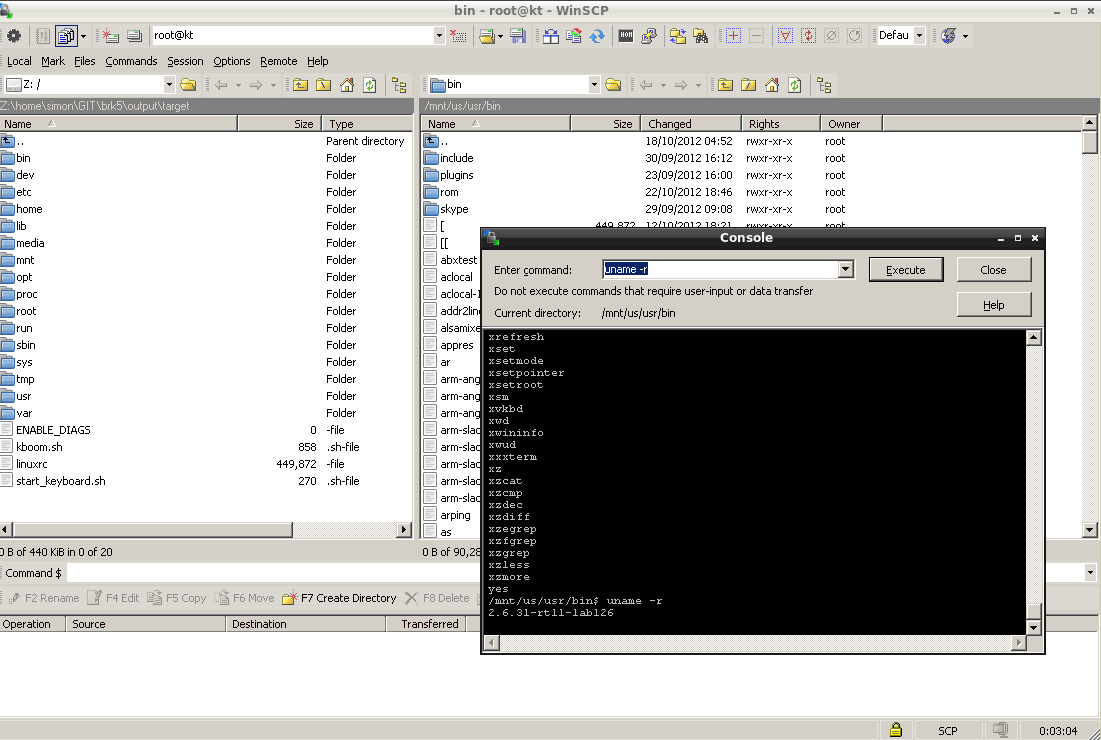Open the Commands menu
This screenshot has width=1101, height=740.
point(131,61)
